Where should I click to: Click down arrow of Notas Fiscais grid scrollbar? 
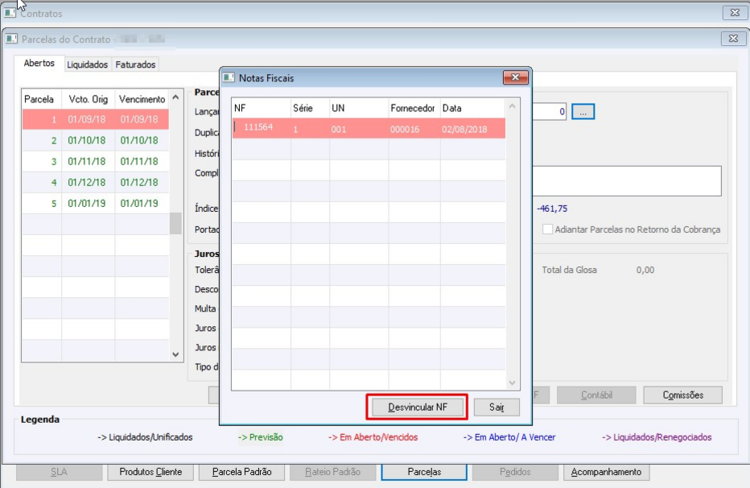coord(512,383)
